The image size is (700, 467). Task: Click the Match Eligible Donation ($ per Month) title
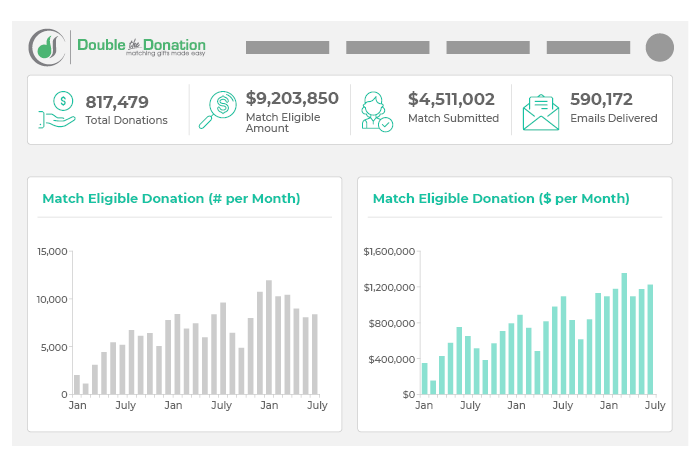pos(501,198)
